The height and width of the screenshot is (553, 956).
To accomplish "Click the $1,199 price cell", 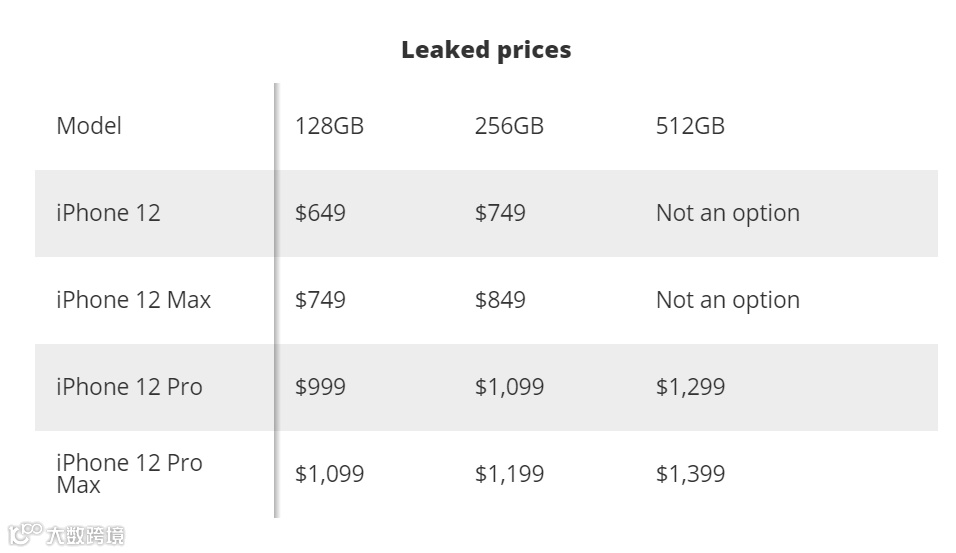I will (509, 474).
